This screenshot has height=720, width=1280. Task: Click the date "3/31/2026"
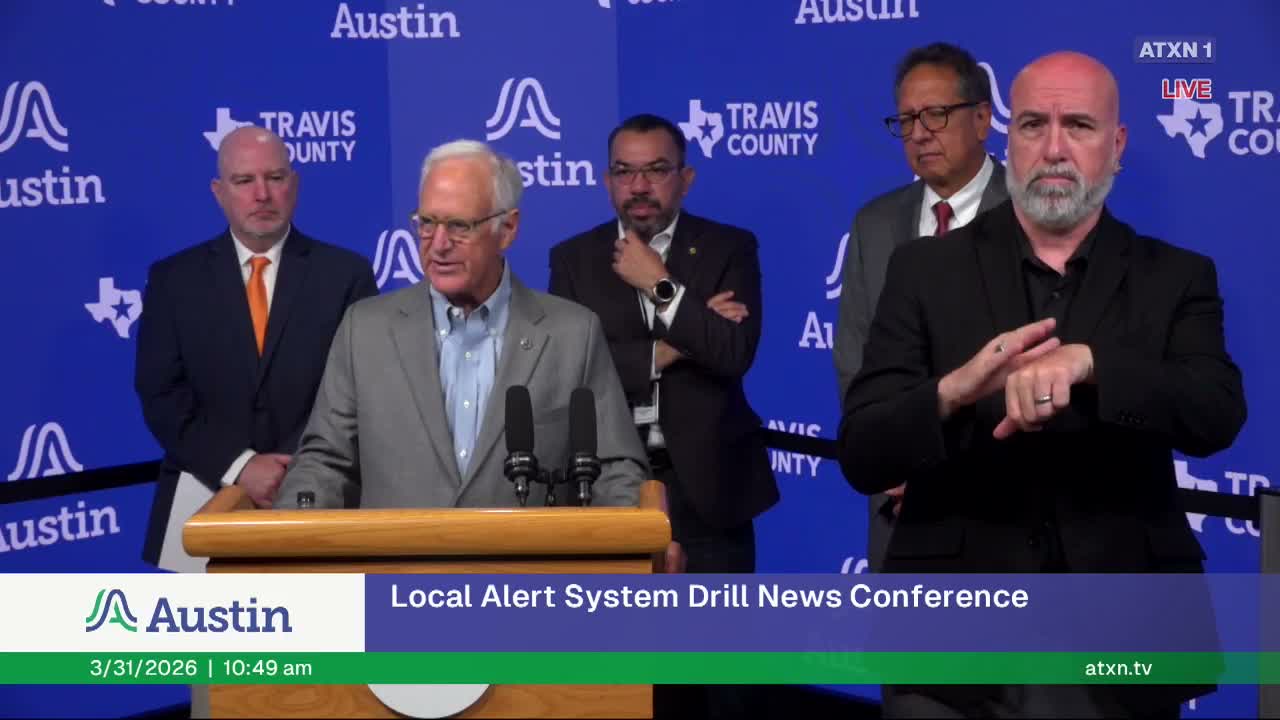point(144,668)
